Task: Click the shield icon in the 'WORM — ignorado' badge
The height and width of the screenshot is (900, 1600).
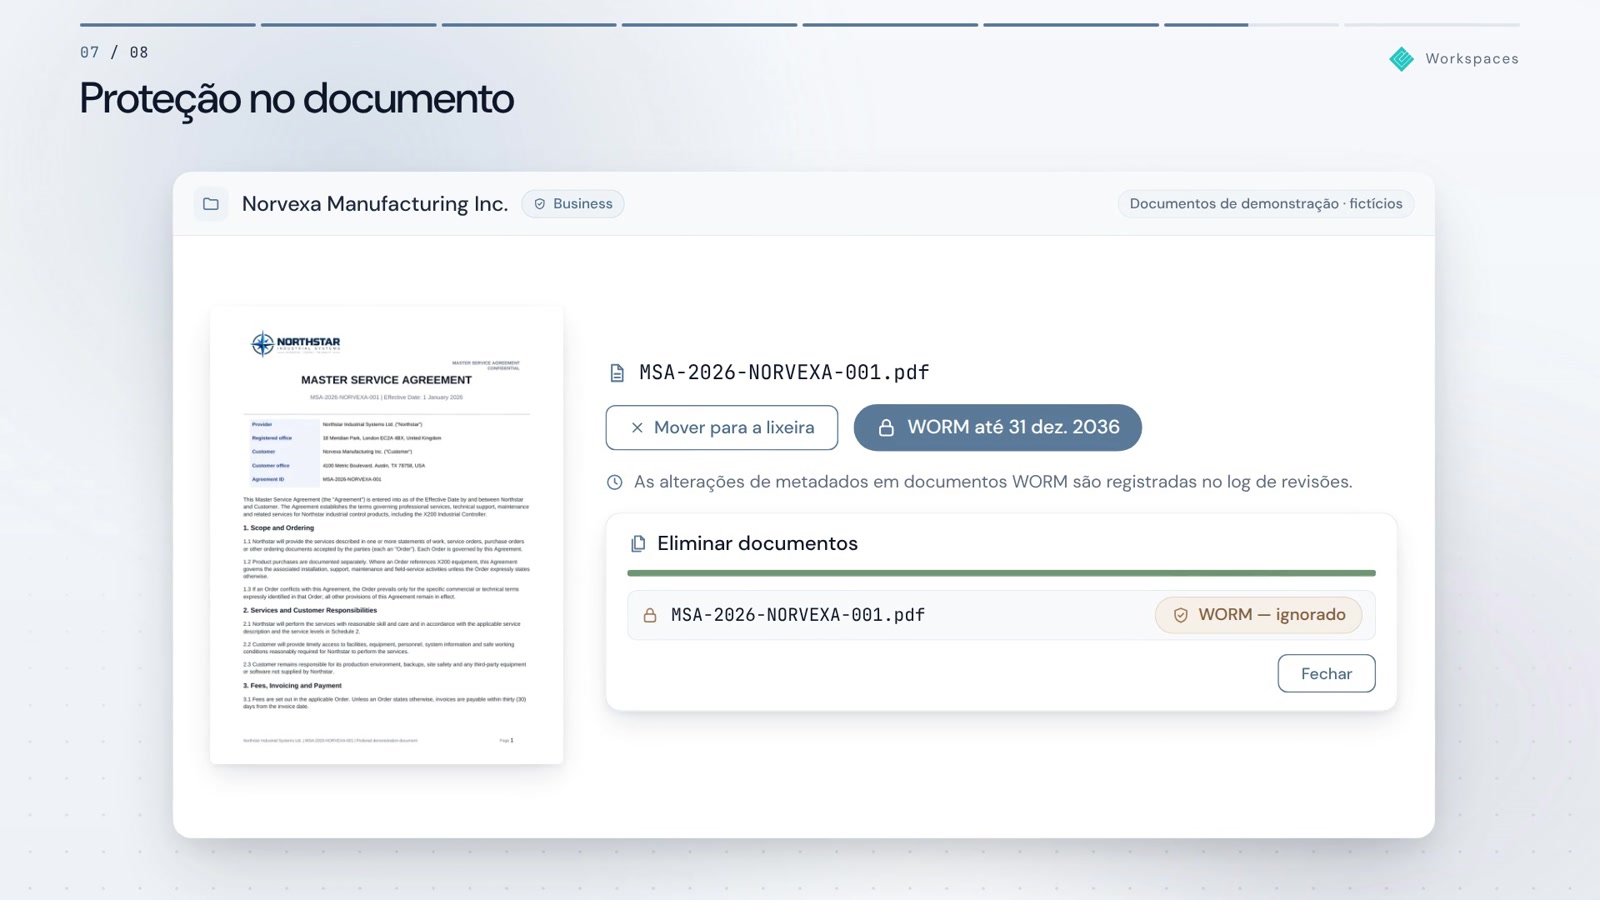Action: 1181,616
